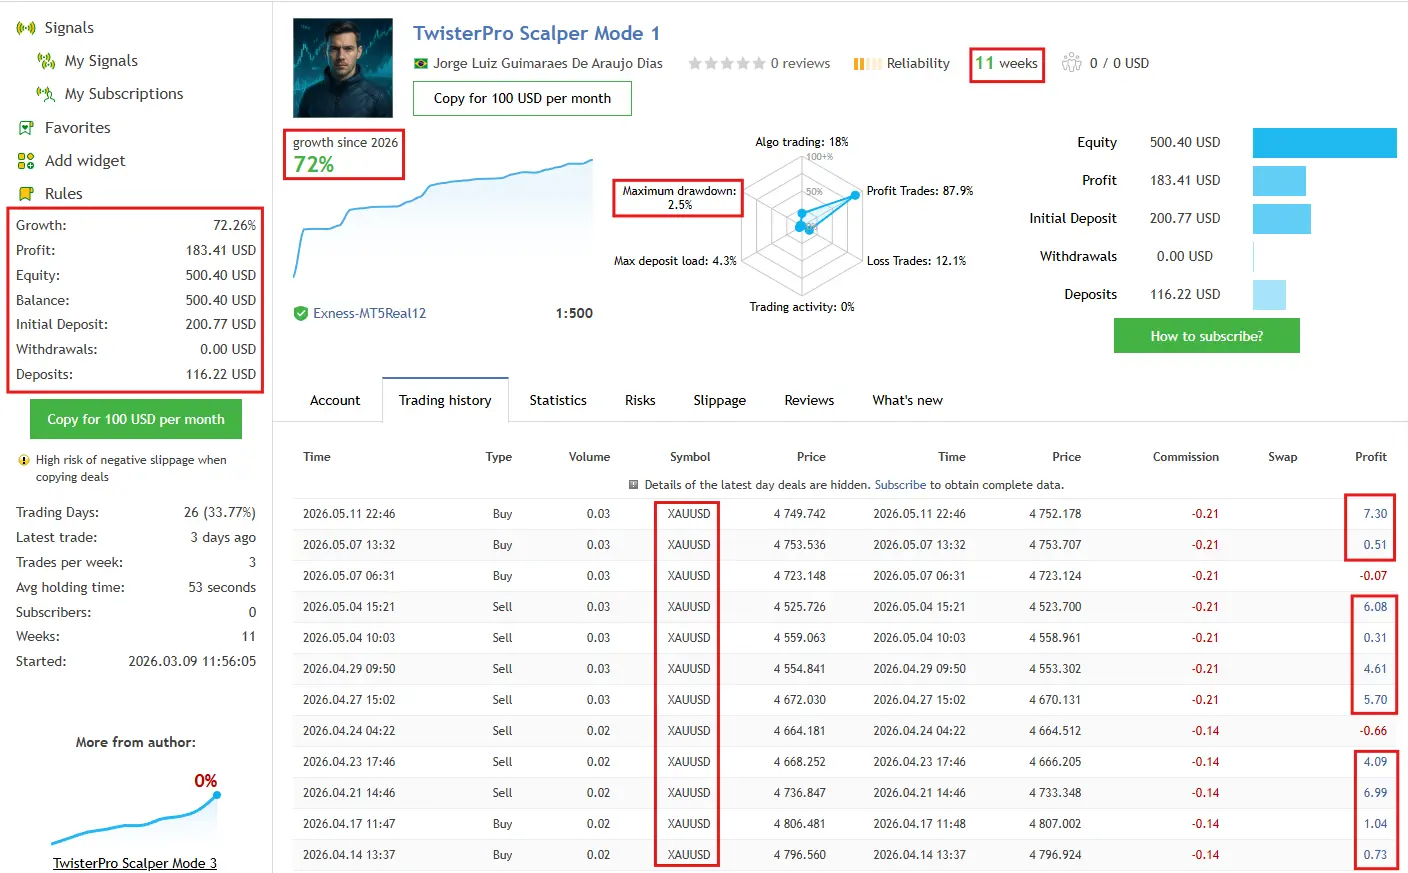
Task: Click the green verified shield next to Exness-MT5Real12
Action: coord(300,313)
